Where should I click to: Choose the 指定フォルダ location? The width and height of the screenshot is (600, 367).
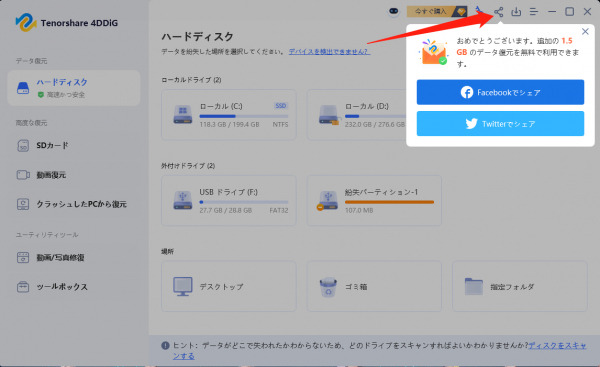click(520, 286)
